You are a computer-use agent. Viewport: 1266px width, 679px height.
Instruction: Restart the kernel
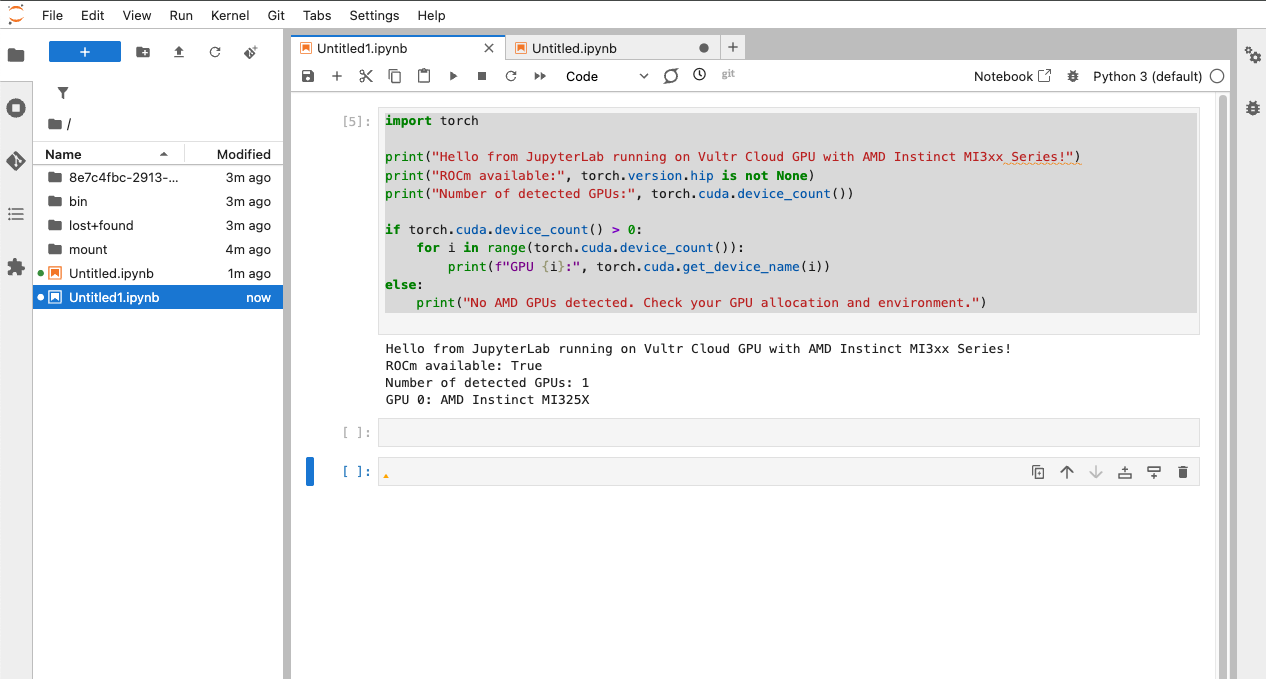(x=511, y=76)
